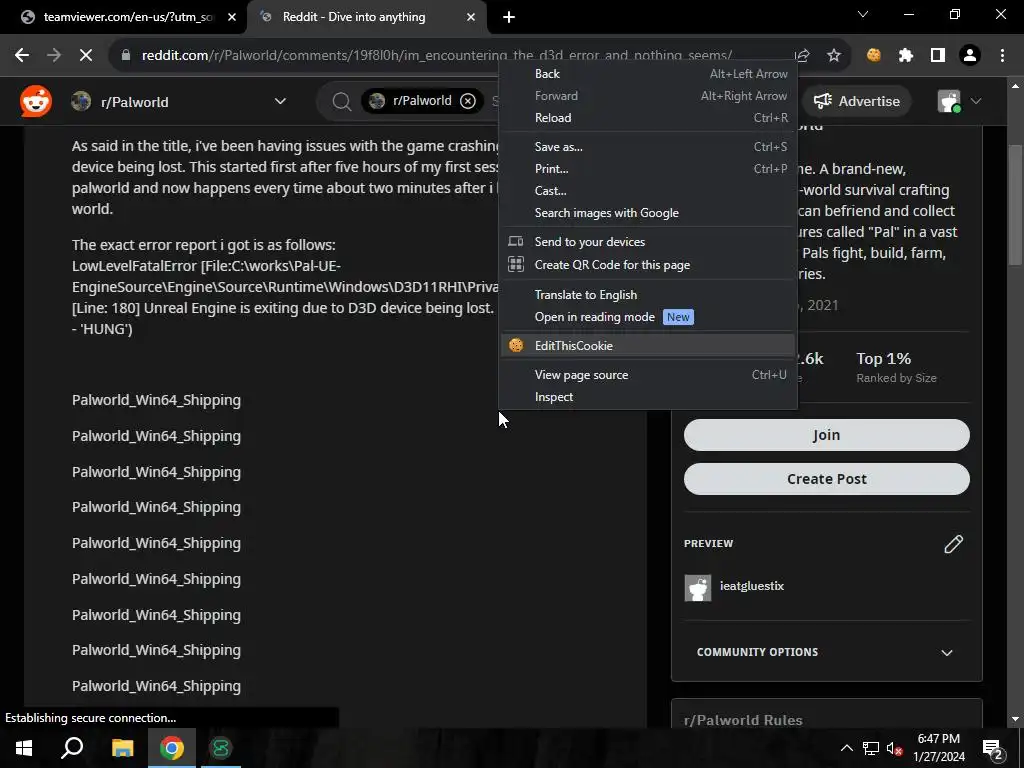This screenshot has height=768, width=1024.
Task: Open the ieatgluestix avatar in Preview
Action: (697, 587)
